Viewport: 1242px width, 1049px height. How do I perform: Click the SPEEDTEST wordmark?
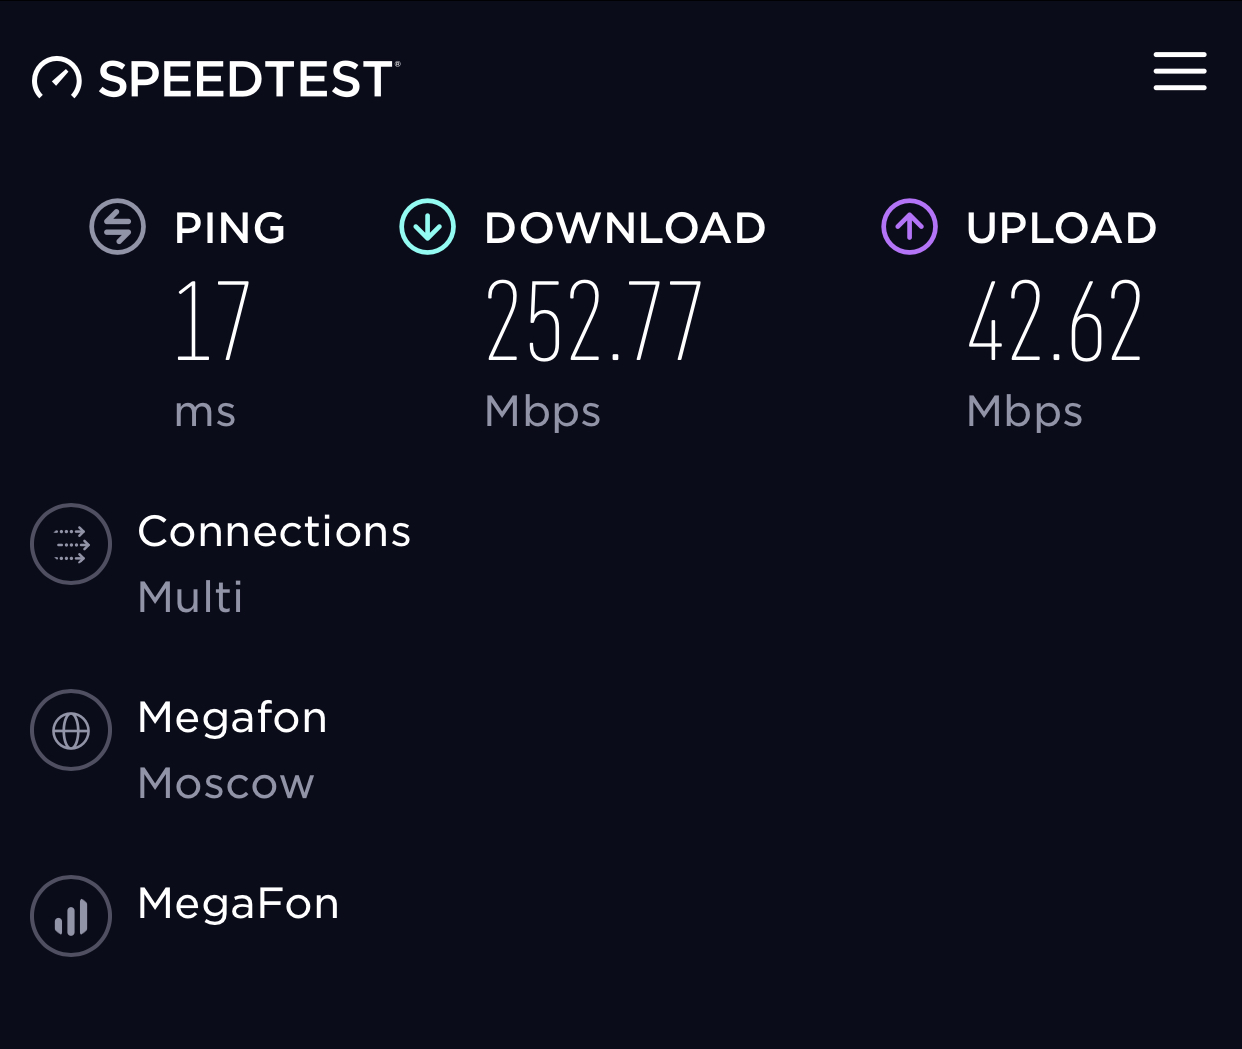[x=248, y=79]
